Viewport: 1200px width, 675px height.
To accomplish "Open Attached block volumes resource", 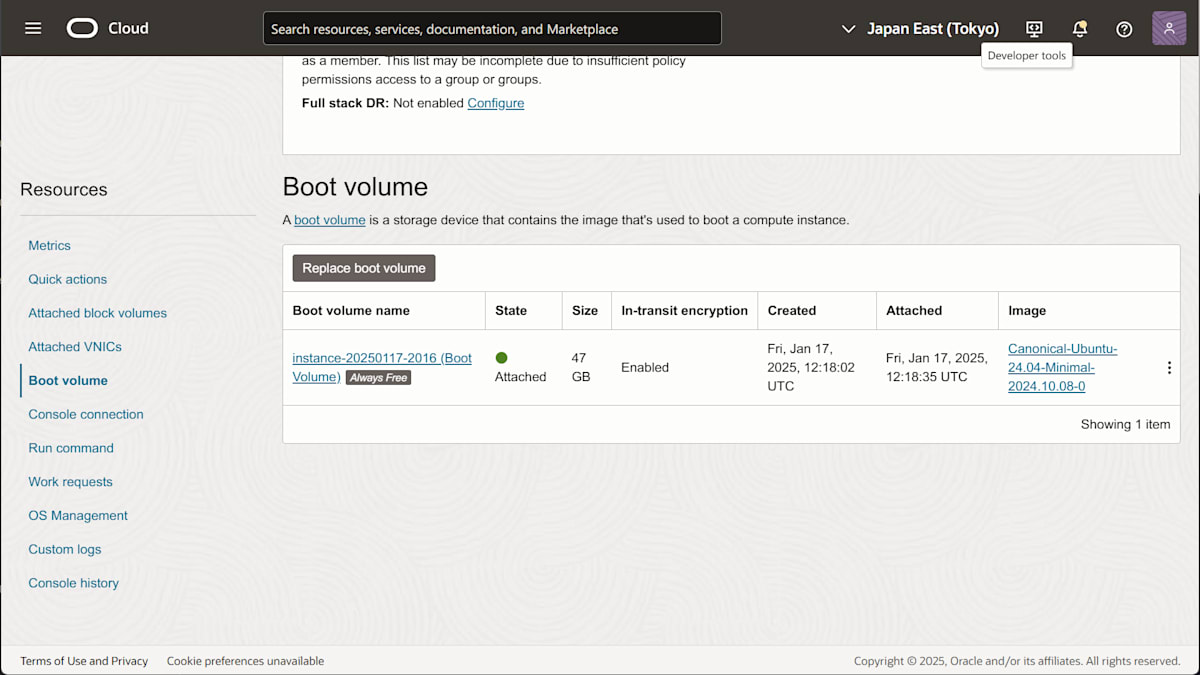I will (97, 313).
